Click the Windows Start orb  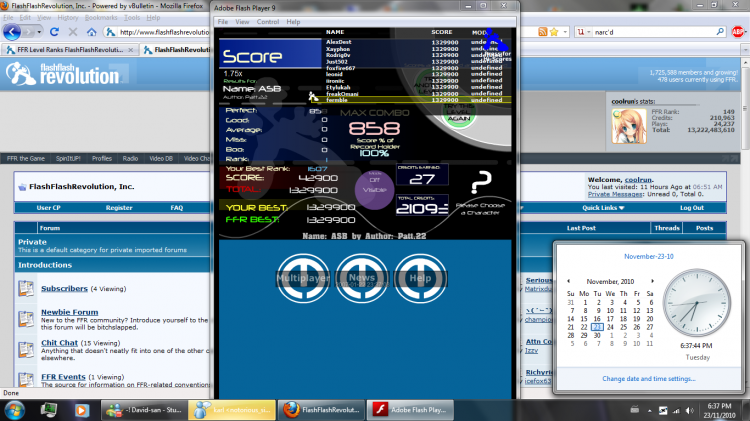click(14, 410)
